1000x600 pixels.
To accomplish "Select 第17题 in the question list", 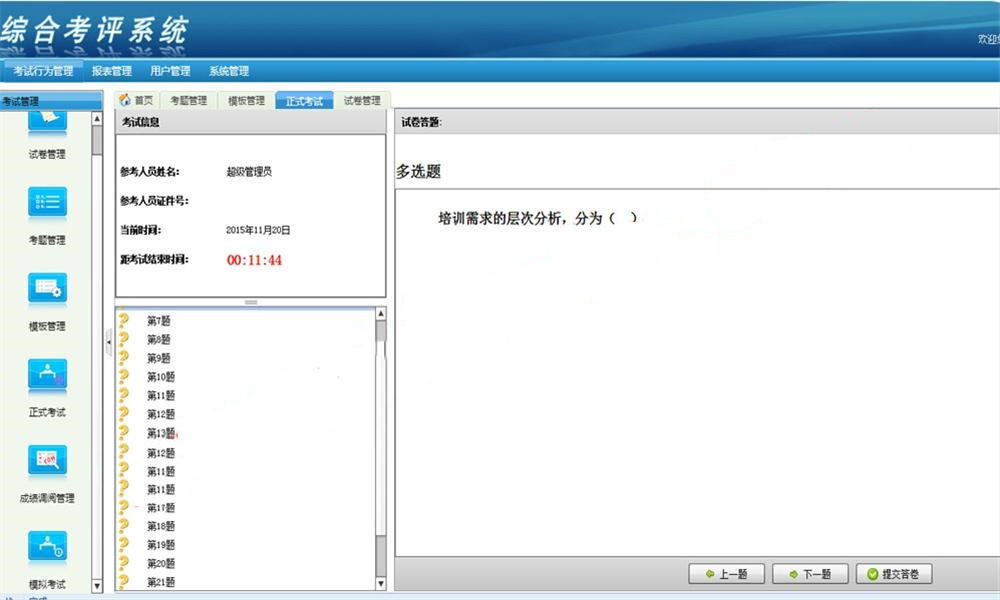I will [x=161, y=508].
